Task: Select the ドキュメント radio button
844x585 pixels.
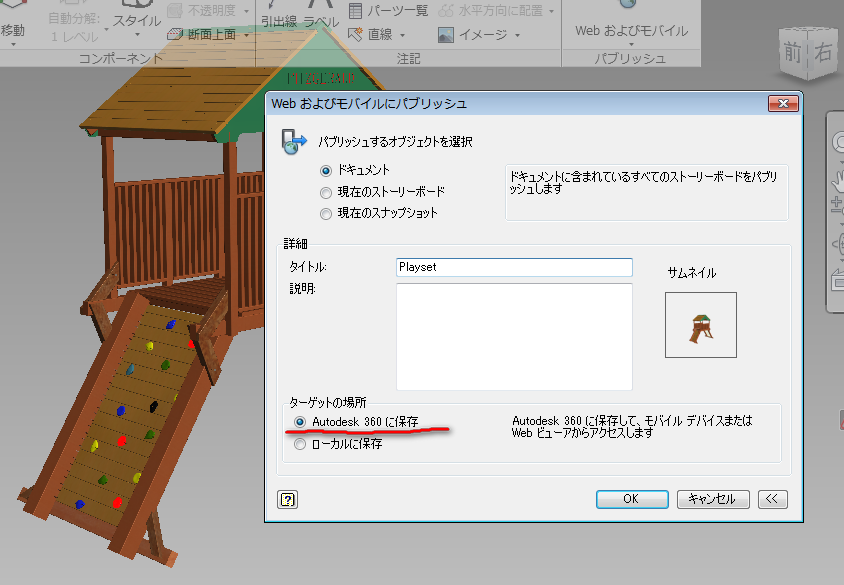Action: [325, 171]
